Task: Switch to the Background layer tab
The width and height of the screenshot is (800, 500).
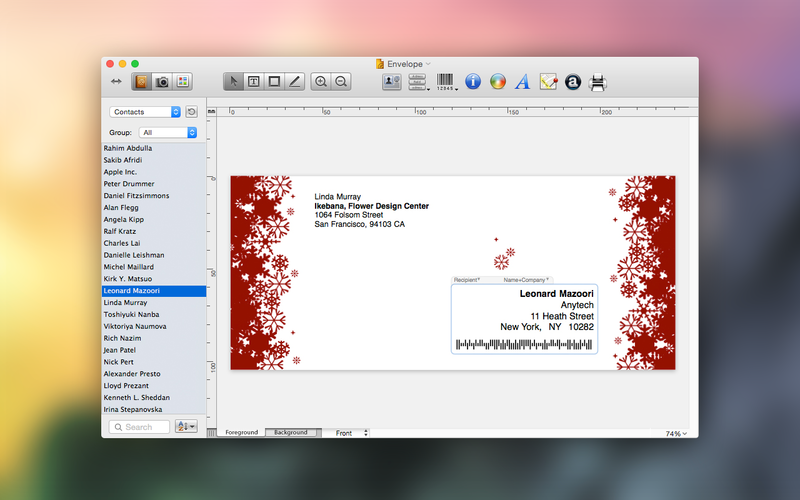Action: coord(291,433)
